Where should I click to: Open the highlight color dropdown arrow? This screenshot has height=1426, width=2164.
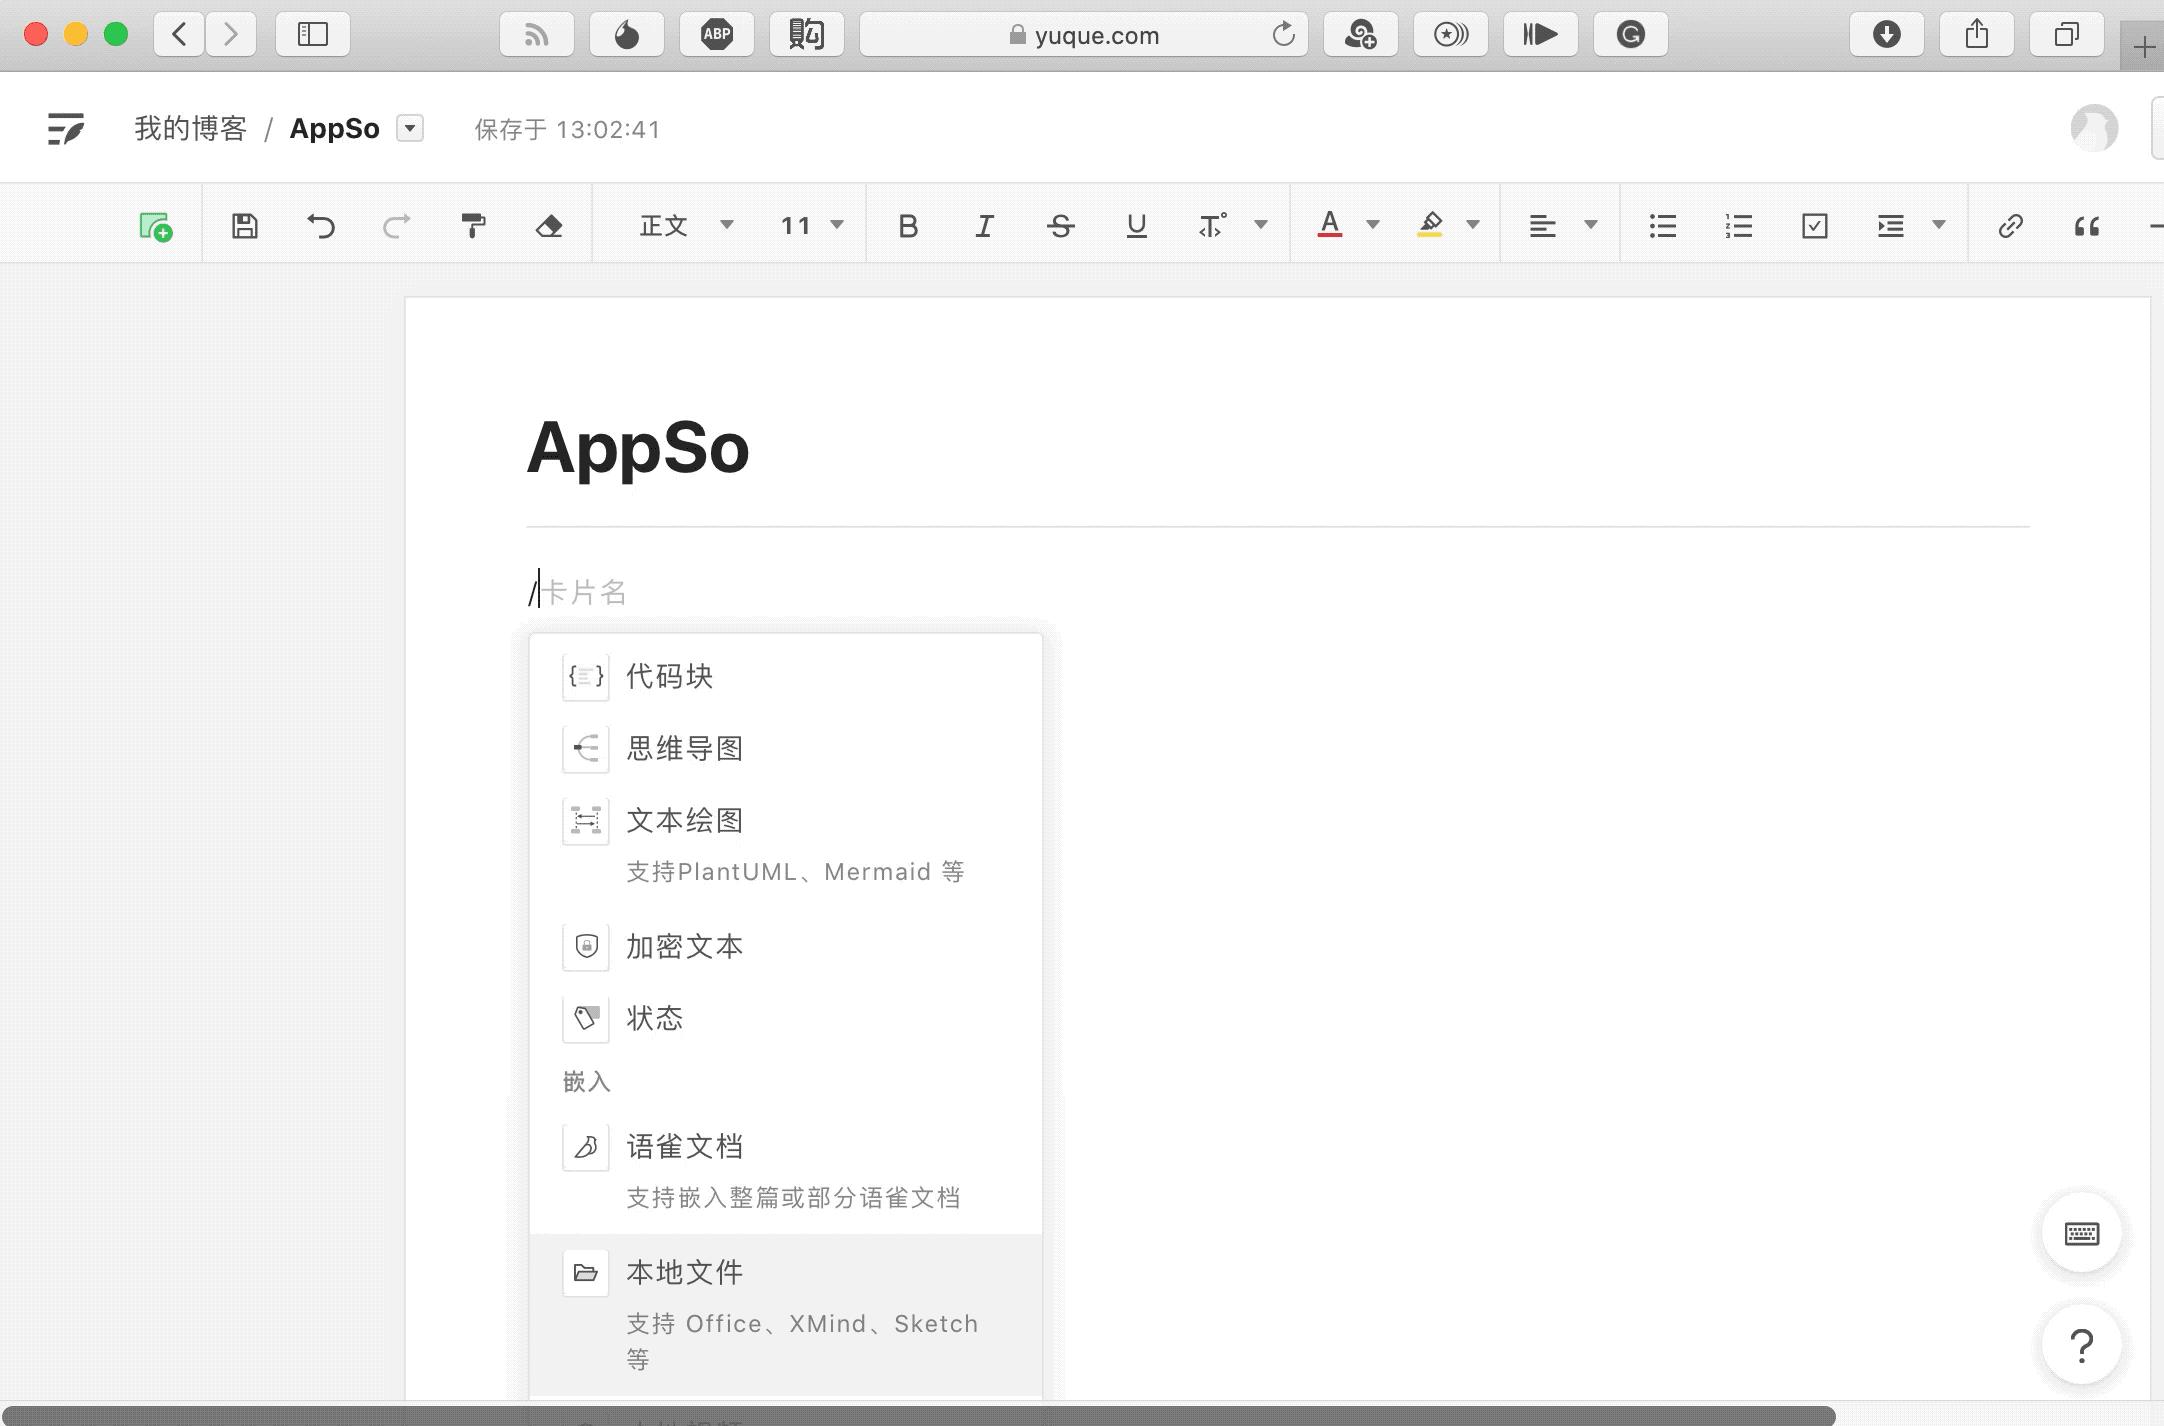(x=1472, y=225)
